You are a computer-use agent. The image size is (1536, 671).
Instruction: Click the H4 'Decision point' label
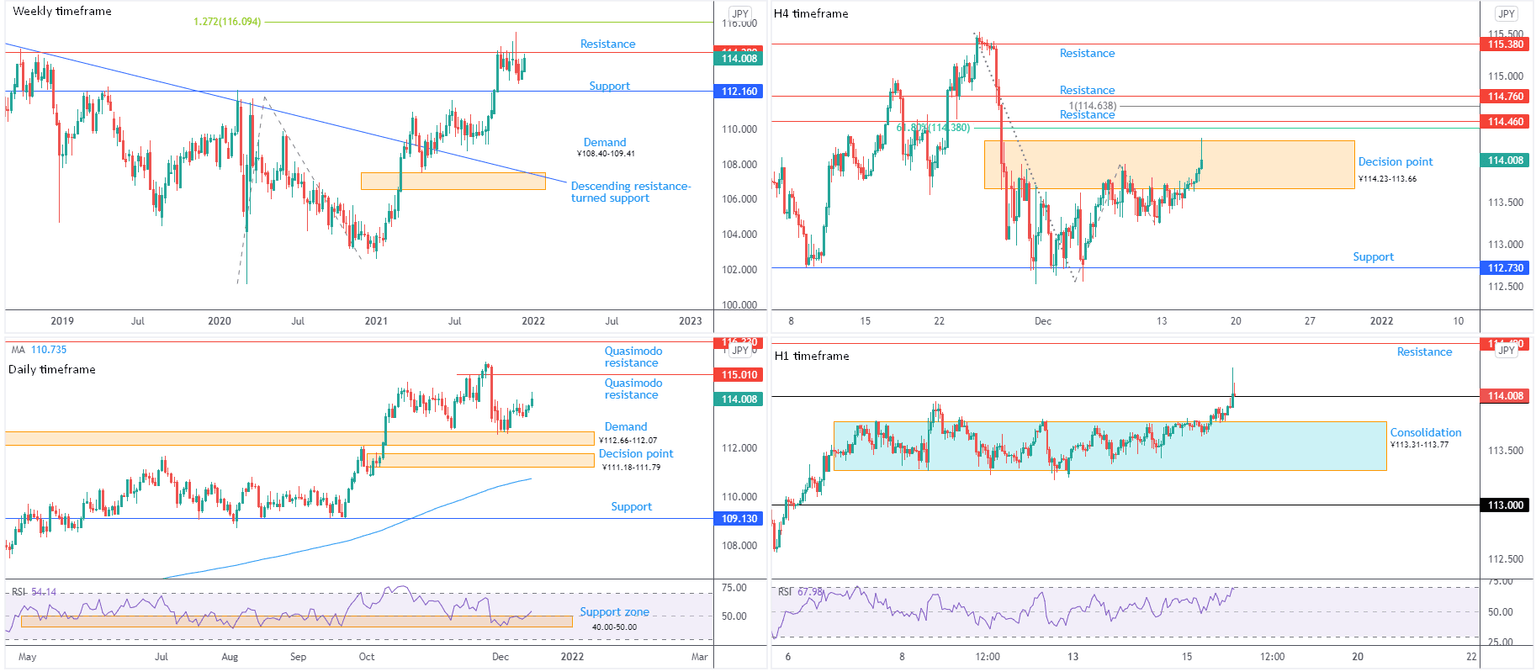coord(1395,162)
